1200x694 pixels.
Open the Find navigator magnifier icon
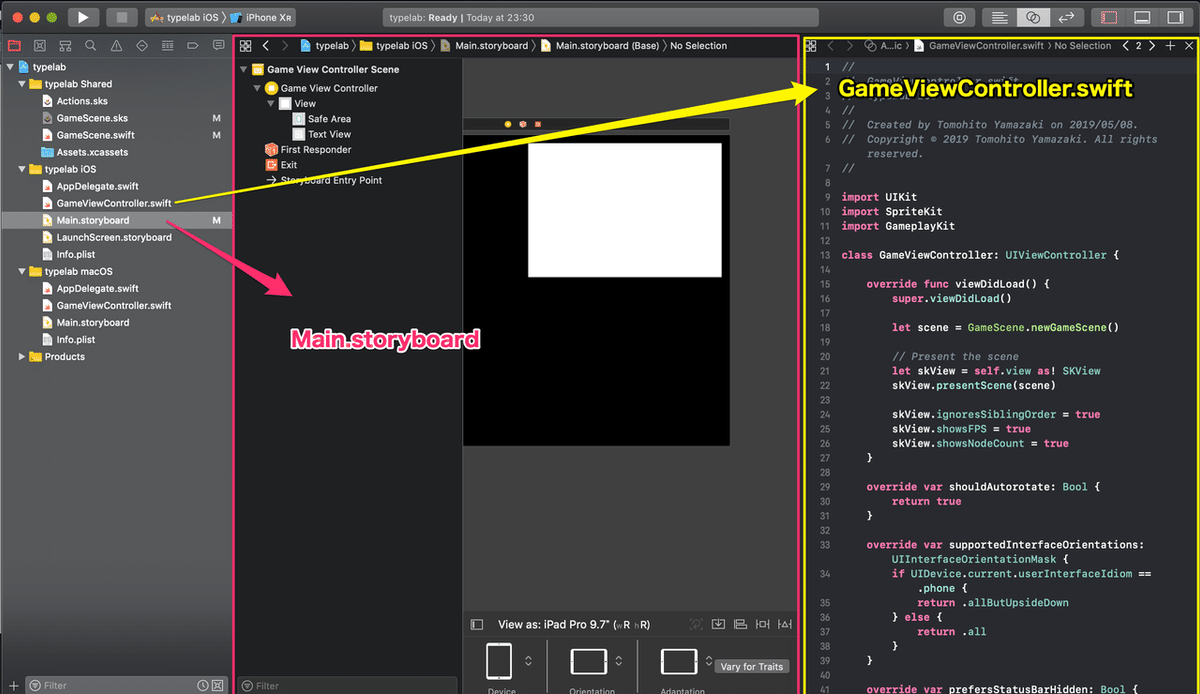[x=91, y=45]
